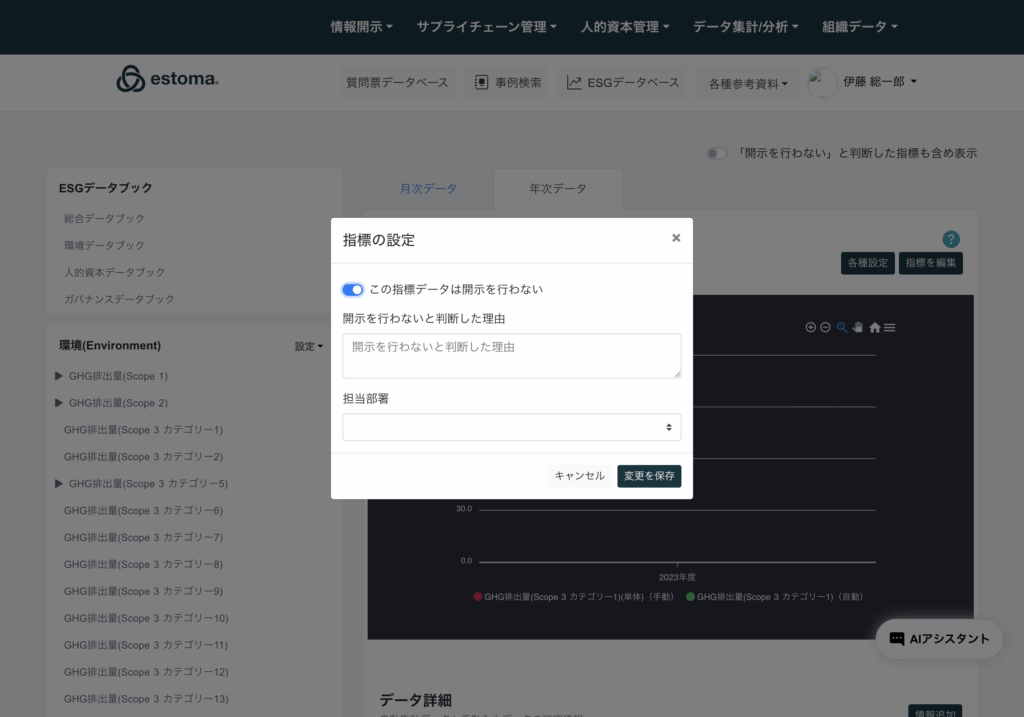Viewport: 1024px width, 717px height.
Task: Click the teal help question mark icon
Action: (x=951, y=239)
